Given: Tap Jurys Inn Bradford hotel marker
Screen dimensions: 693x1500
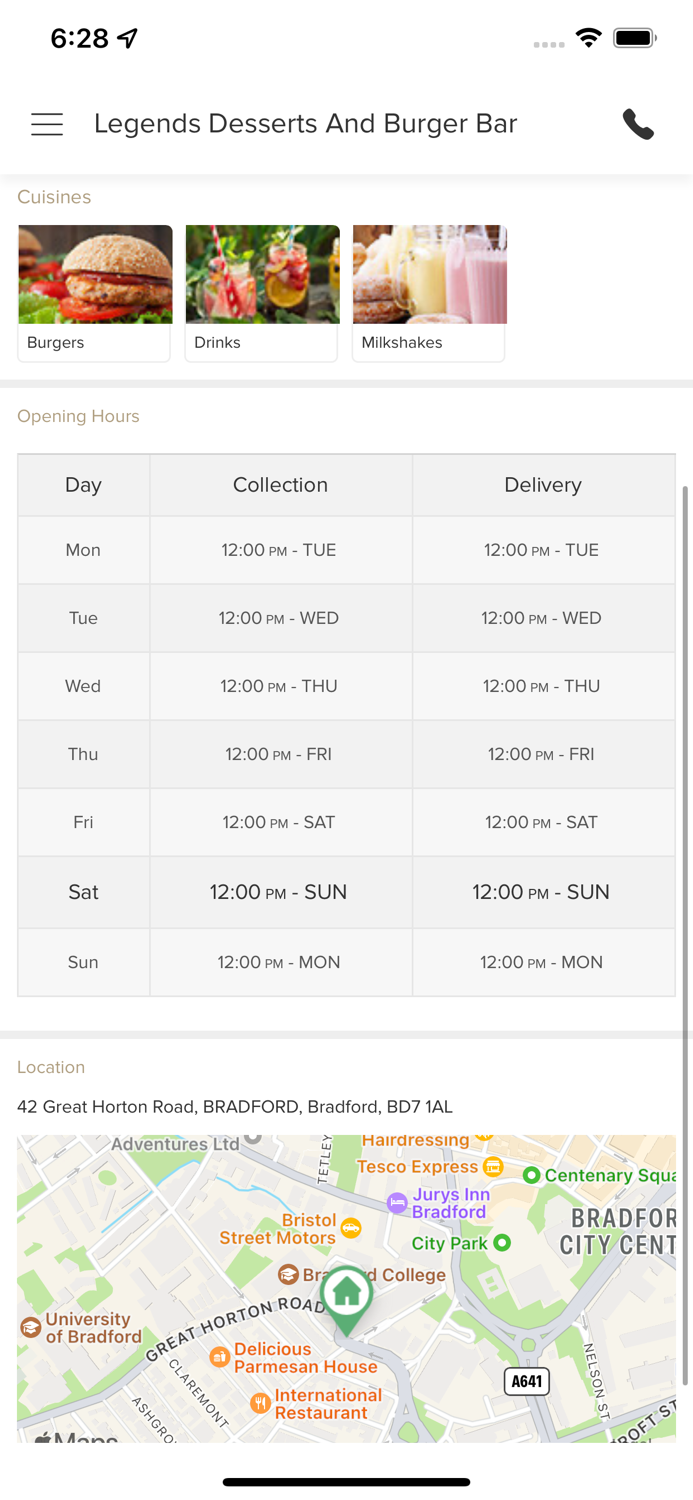Looking at the screenshot, I should click(x=397, y=1203).
